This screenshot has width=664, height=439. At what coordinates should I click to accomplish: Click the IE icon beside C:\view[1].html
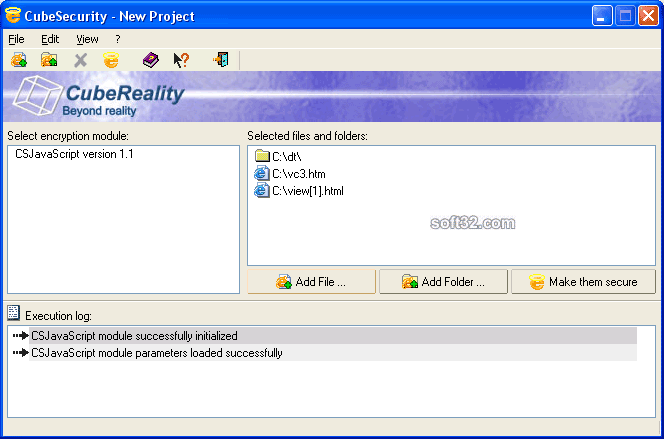pyautogui.click(x=262, y=190)
